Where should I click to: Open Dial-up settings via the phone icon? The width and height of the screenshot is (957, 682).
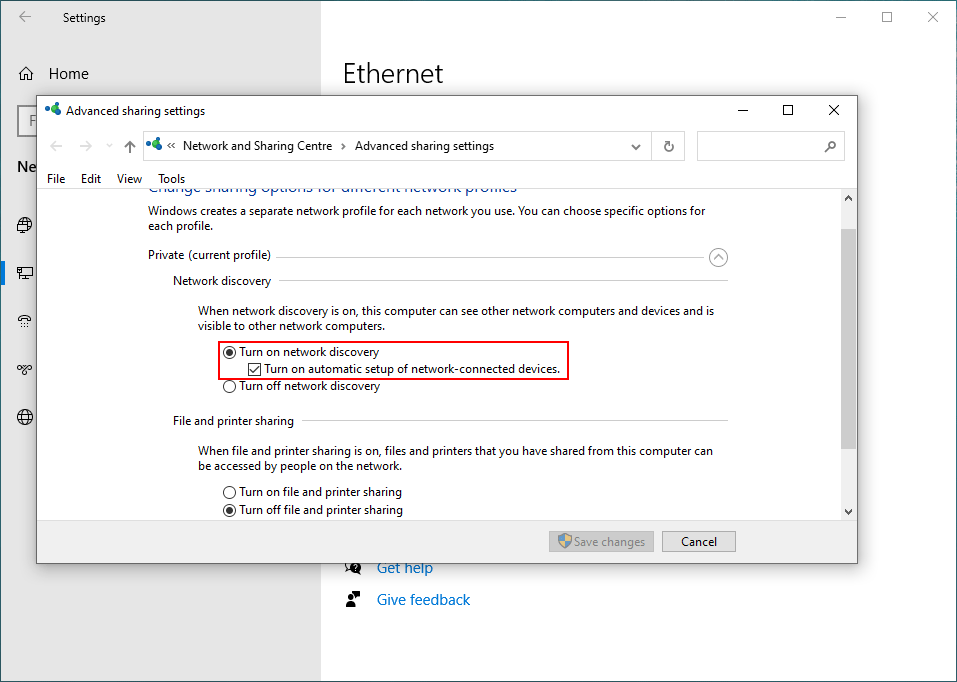click(x=24, y=321)
